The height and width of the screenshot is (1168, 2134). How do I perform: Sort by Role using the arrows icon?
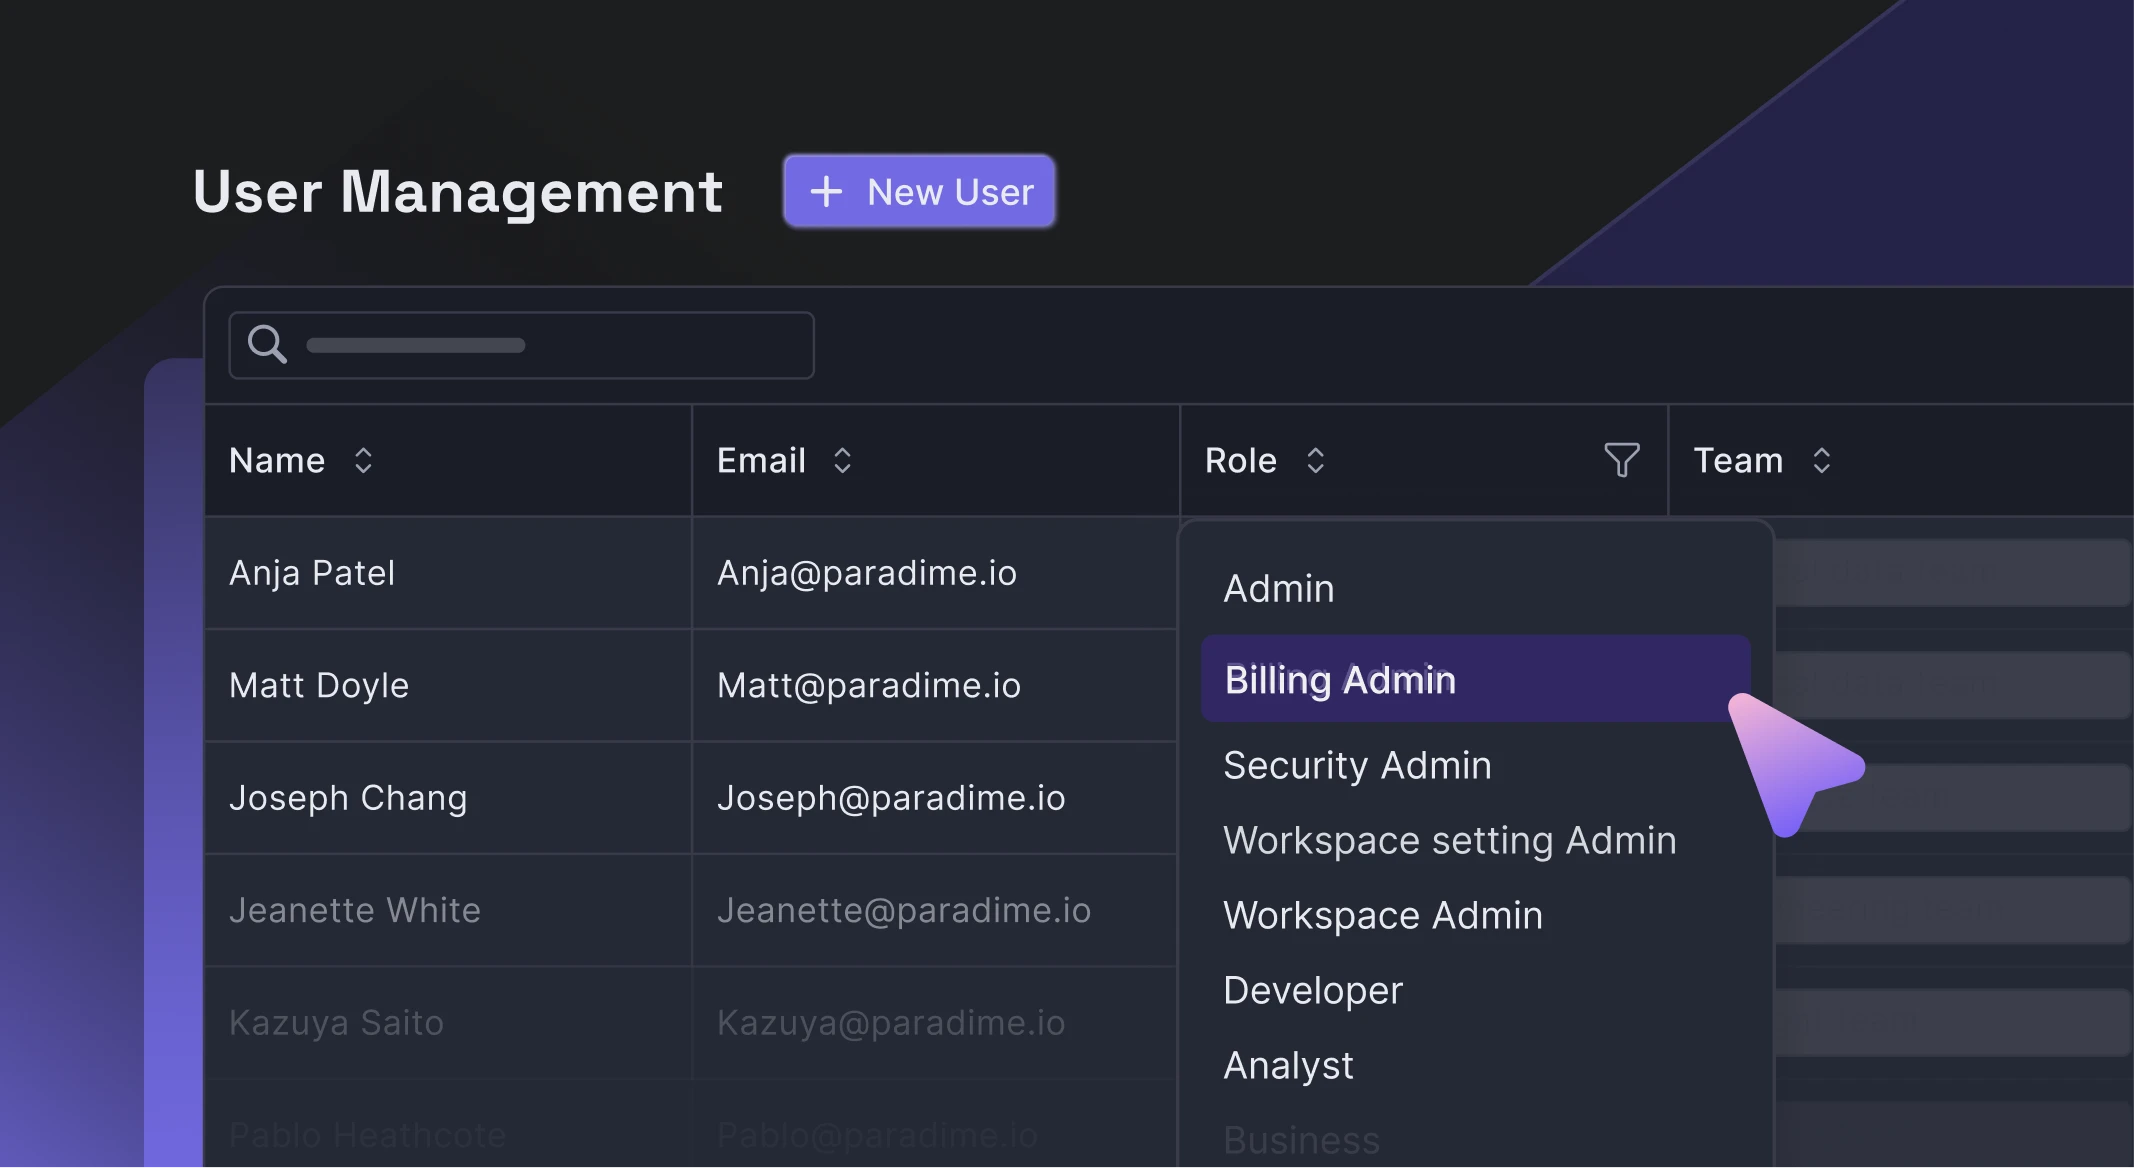[1315, 460]
